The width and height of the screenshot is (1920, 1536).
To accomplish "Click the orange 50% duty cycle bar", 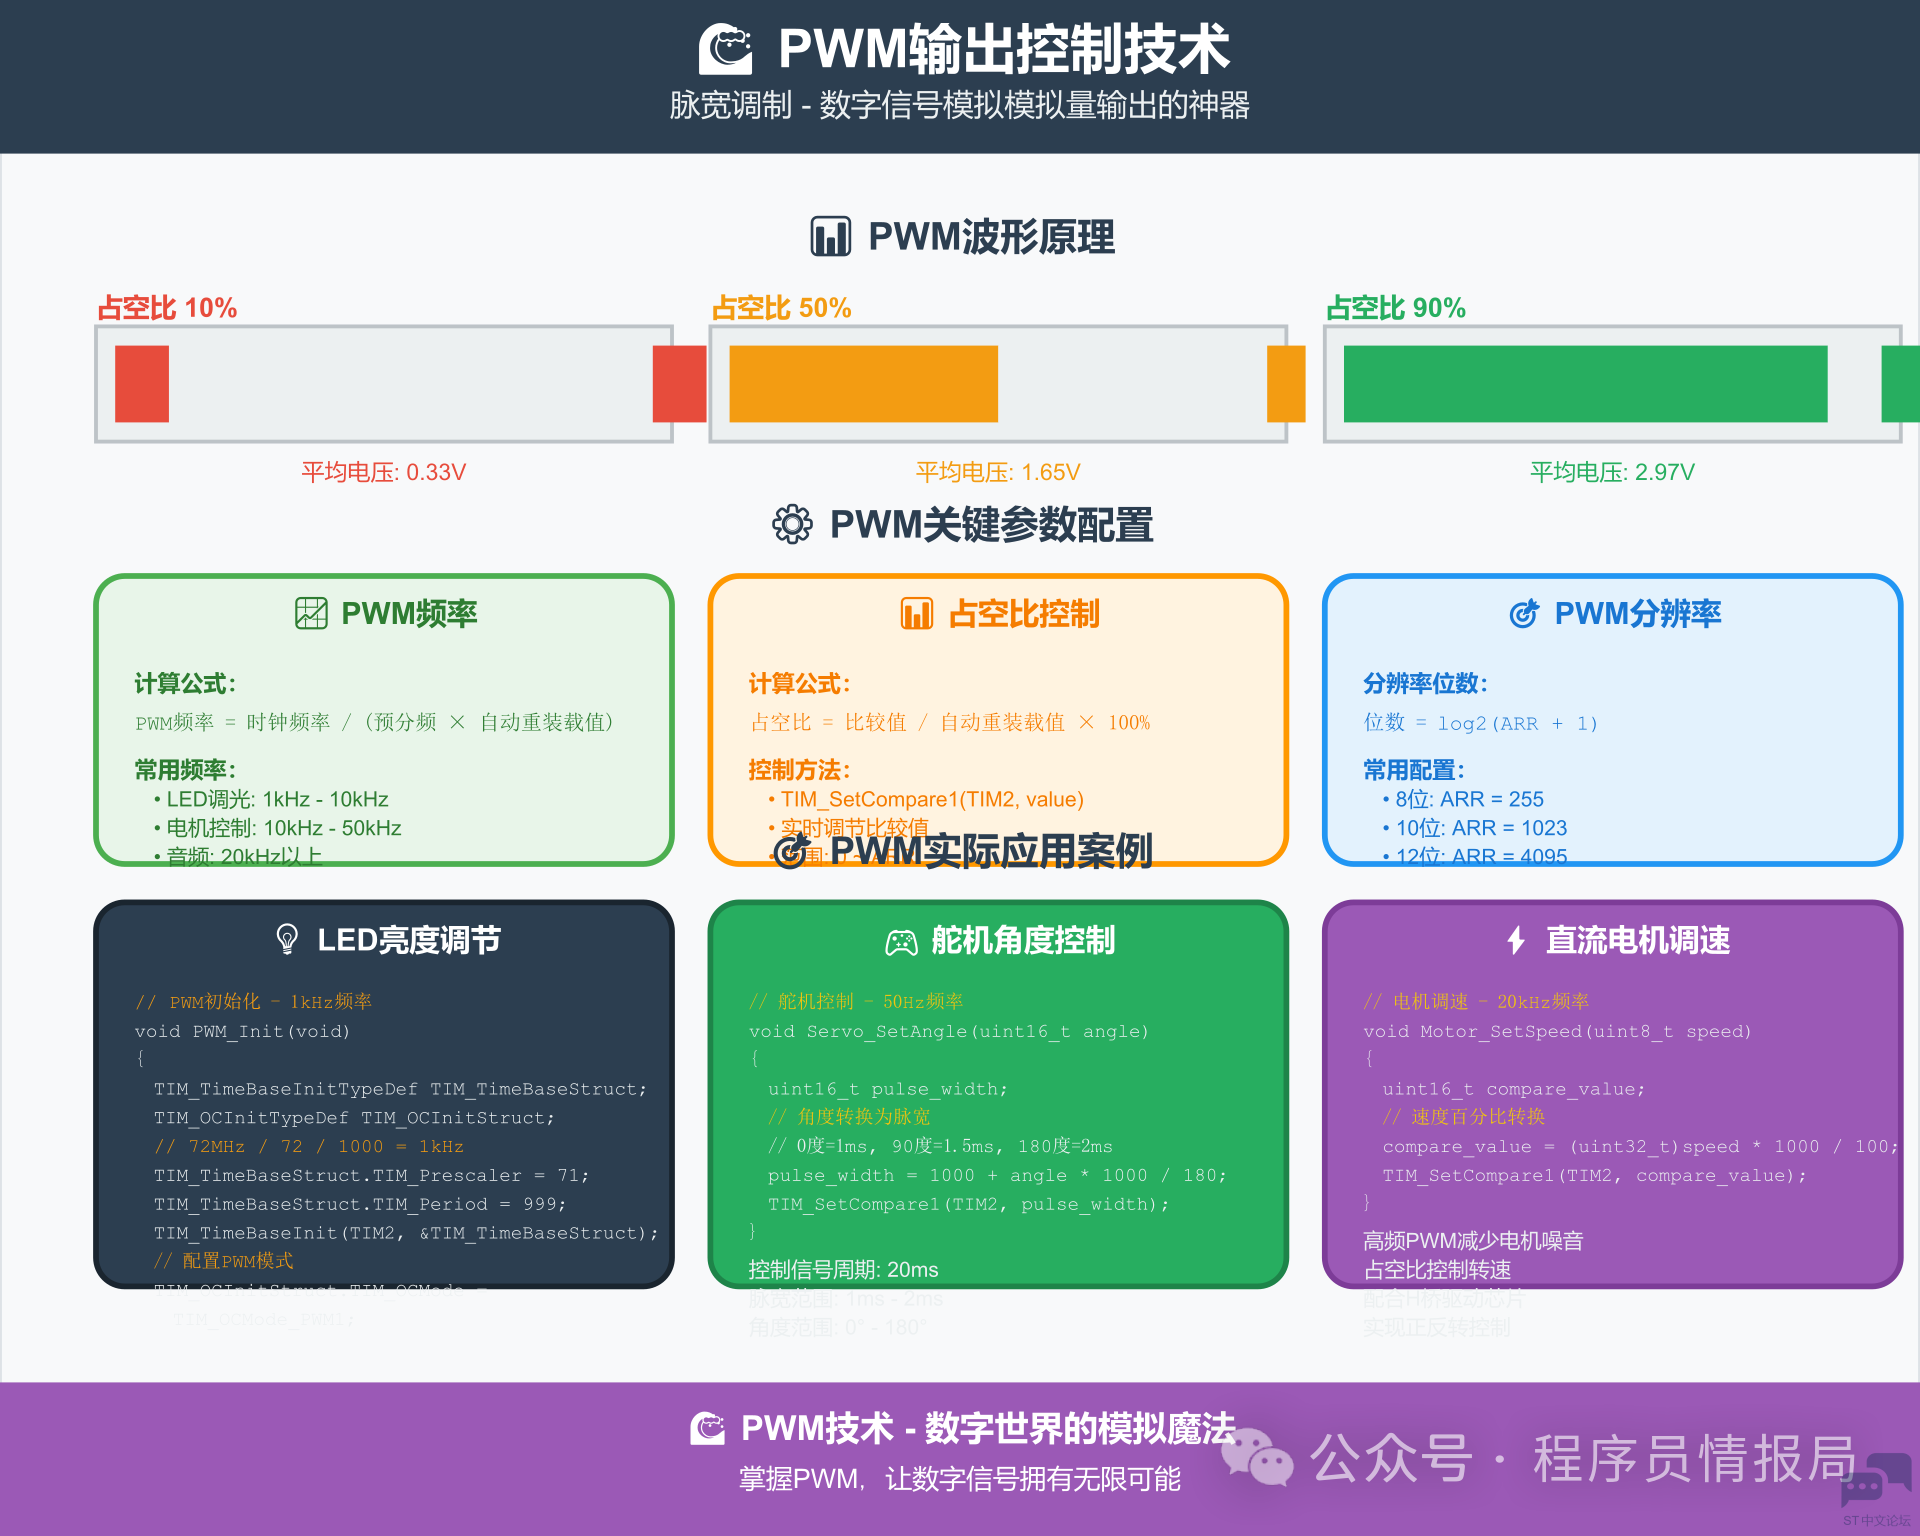I will 863,384.
